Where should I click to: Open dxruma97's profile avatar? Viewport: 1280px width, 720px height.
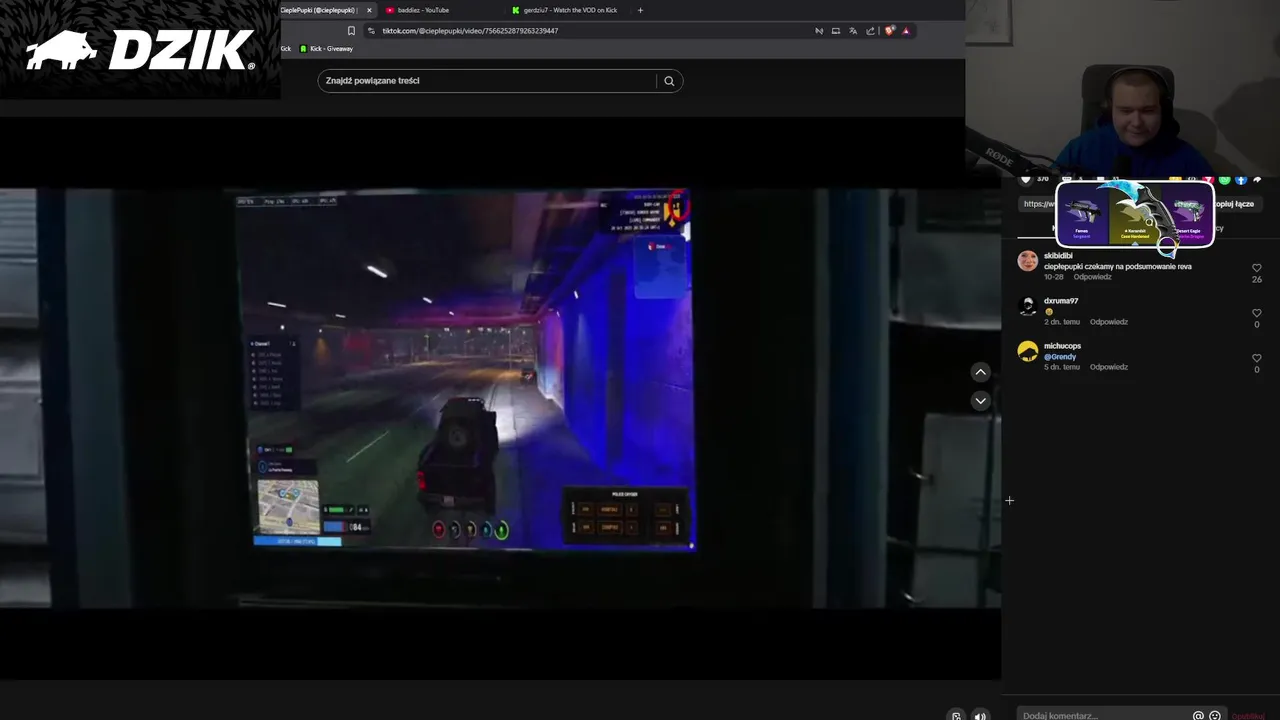tap(1028, 306)
